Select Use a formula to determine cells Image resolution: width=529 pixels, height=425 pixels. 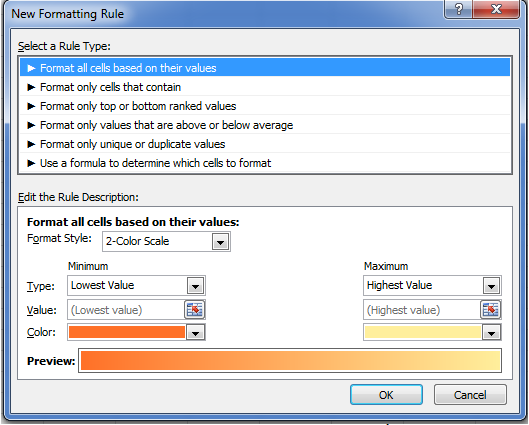(x=265, y=163)
